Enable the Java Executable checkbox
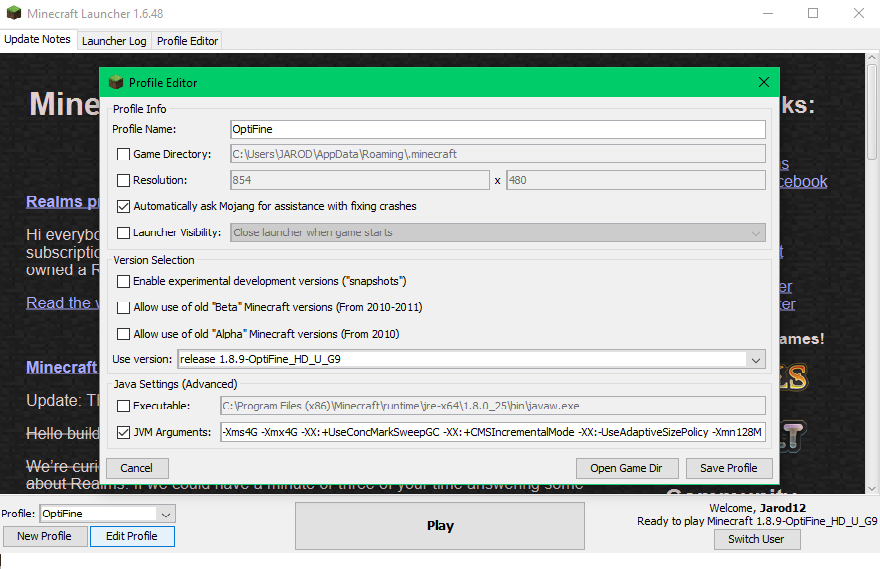Image resolution: width=880 pixels, height=569 pixels. pos(123,406)
